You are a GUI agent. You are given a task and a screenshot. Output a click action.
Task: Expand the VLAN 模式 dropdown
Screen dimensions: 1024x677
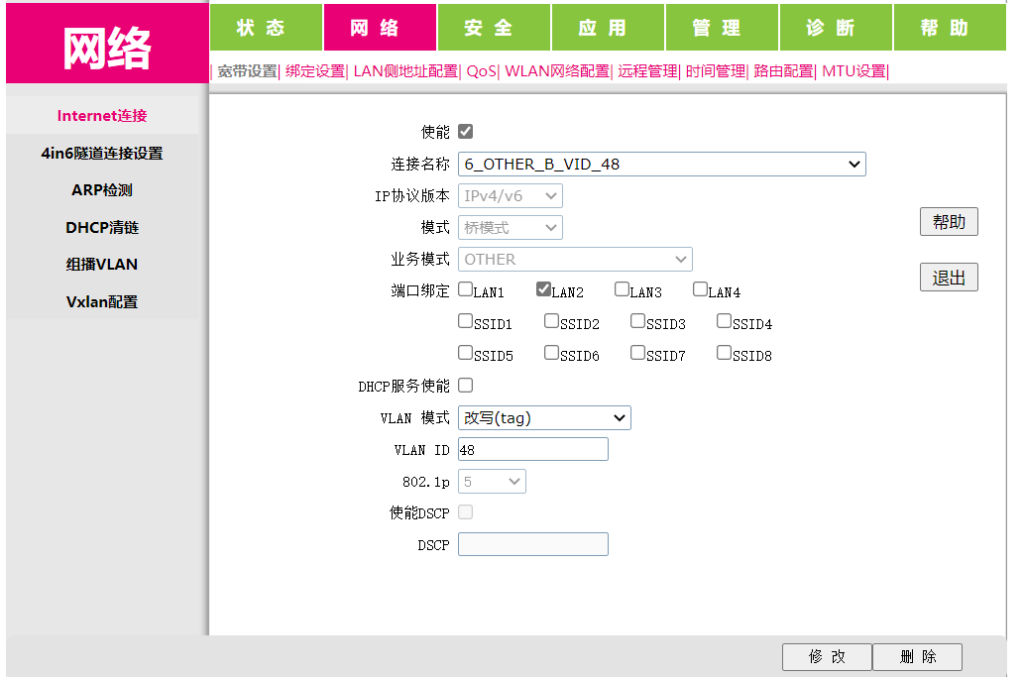pyautogui.click(x=544, y=418)
